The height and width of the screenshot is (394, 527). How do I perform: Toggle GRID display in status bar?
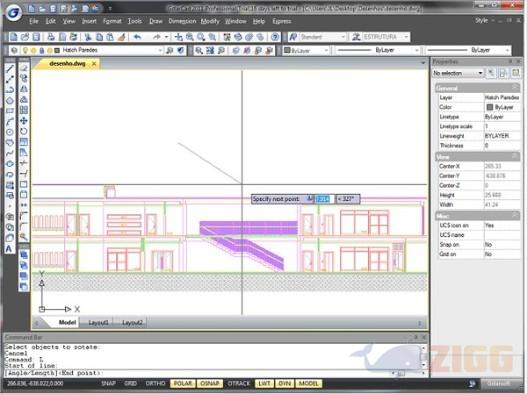(x=131, y=384)
